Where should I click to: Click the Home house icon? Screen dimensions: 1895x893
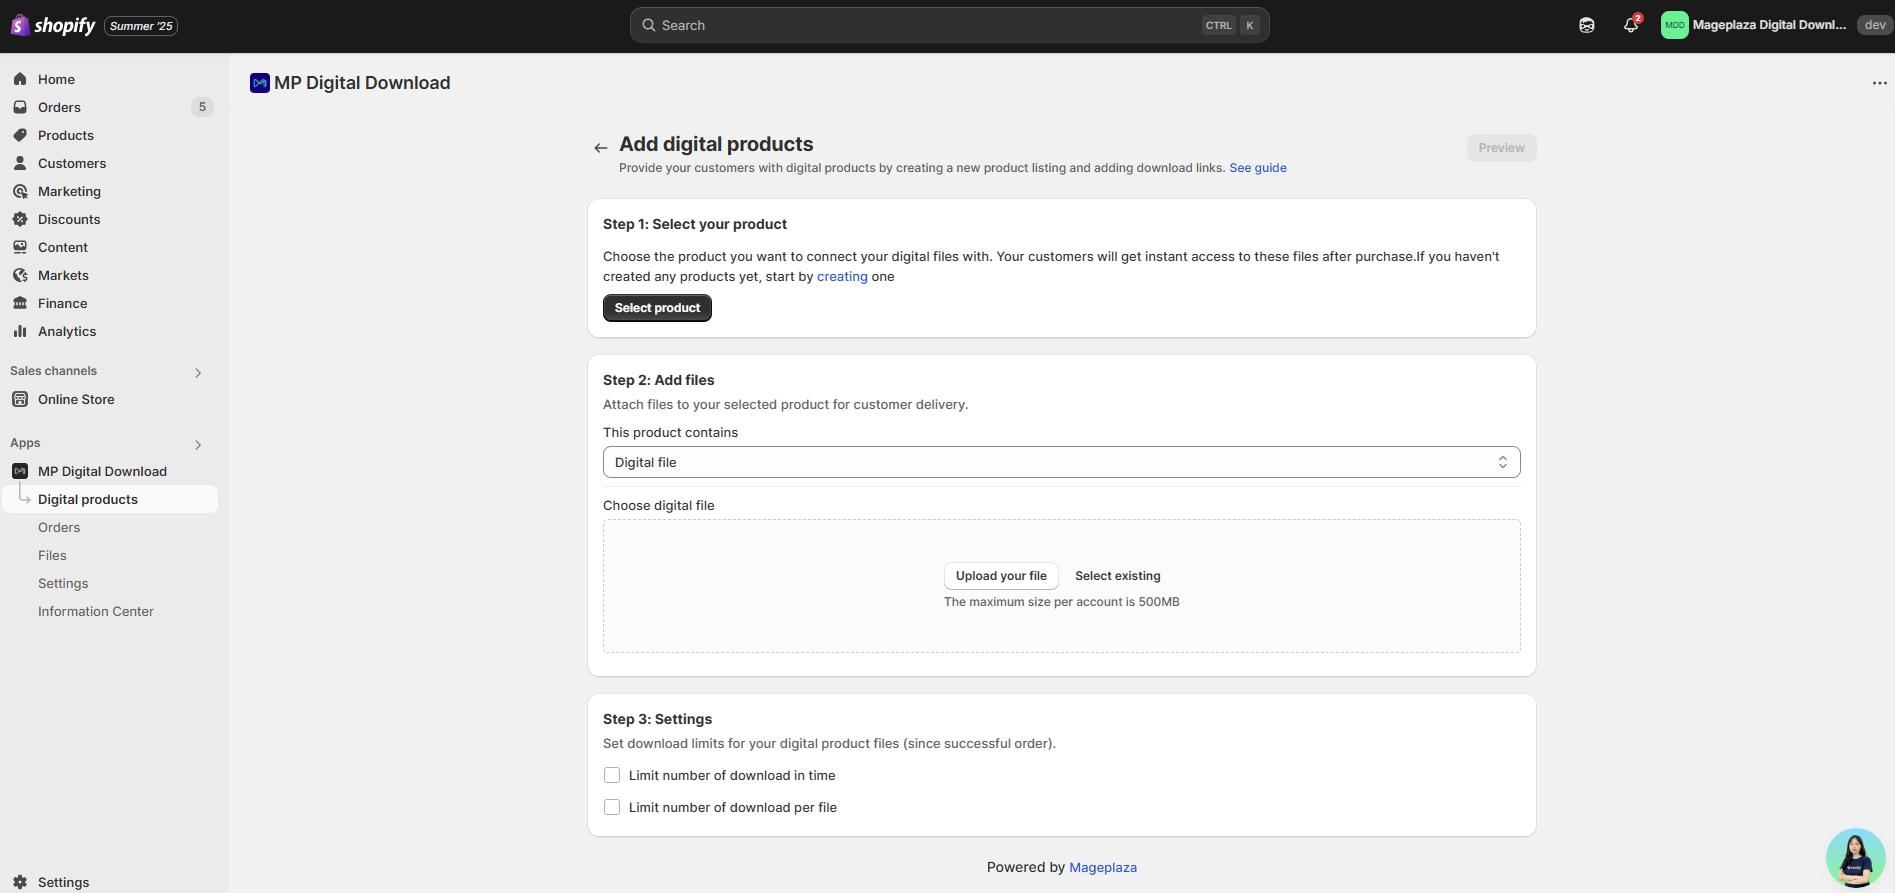20,79
